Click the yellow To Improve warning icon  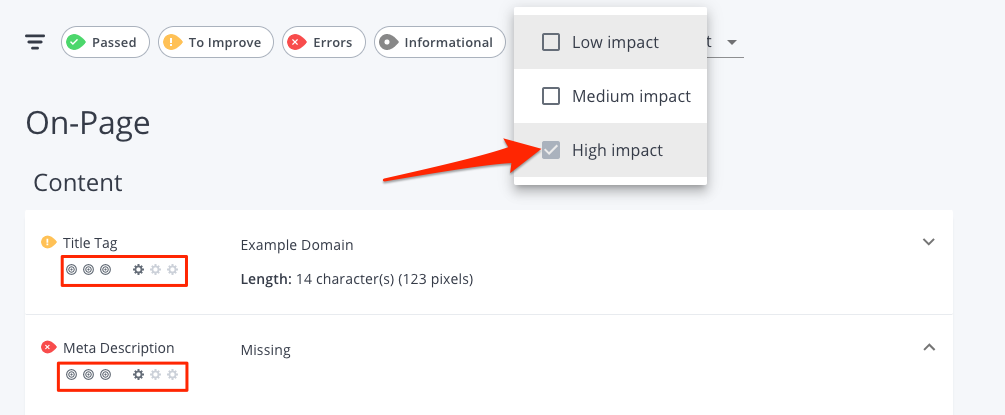[173, 42]
